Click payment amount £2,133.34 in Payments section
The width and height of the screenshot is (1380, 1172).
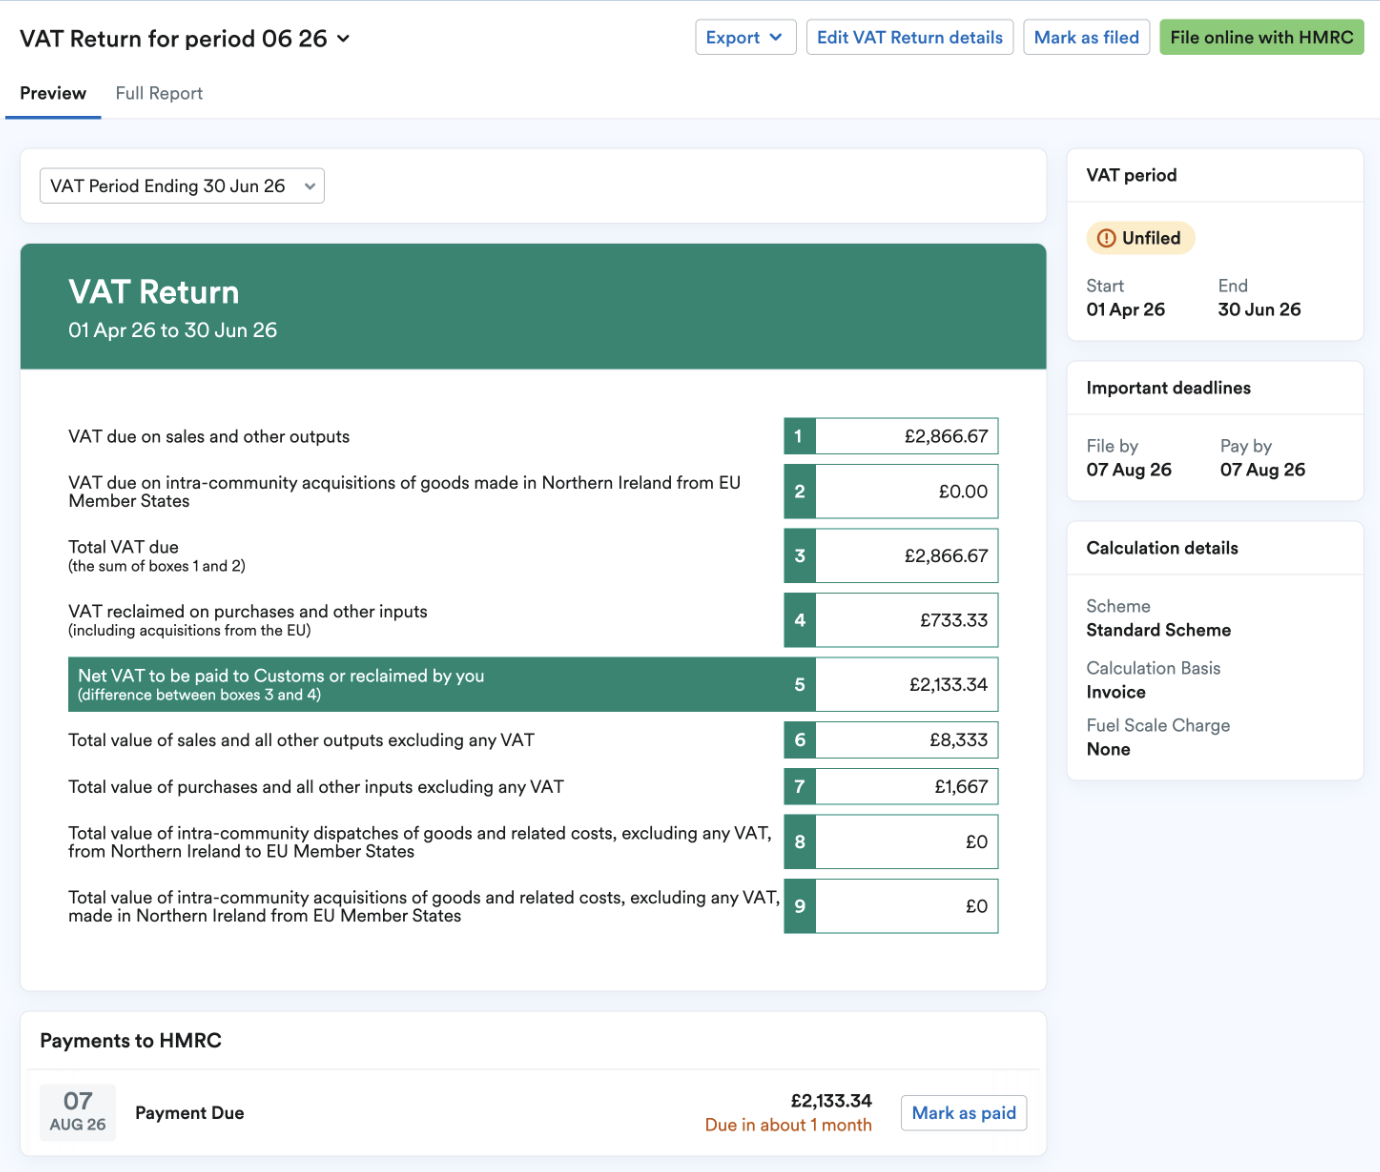[x=831, y=1101]
